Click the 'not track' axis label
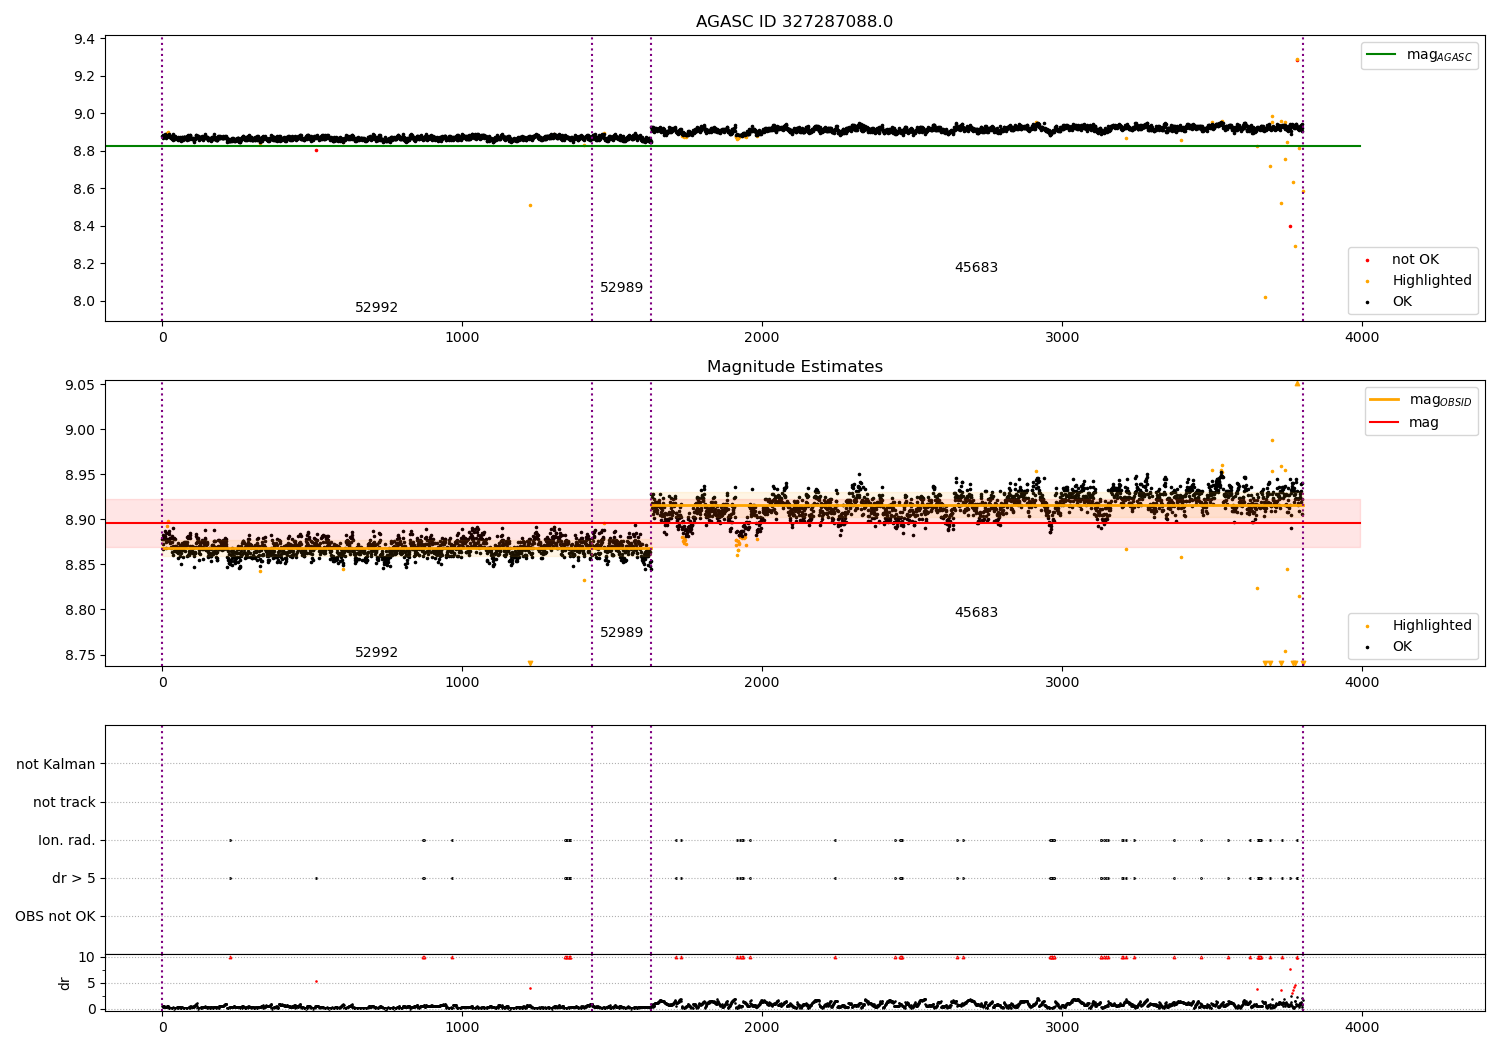The width and height of the screenshot is (1500, 1050). point(64,803)
